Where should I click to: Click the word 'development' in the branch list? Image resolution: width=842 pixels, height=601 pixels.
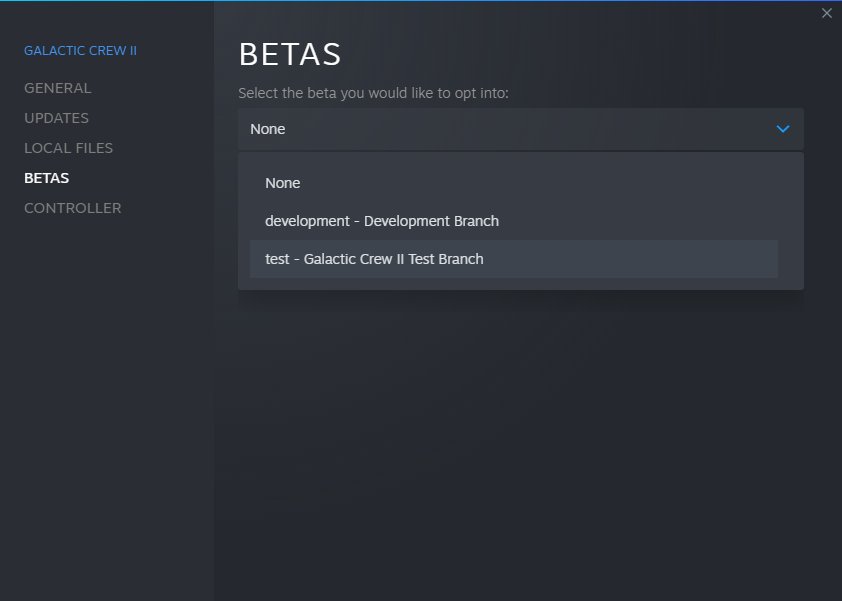coord(308,221)
